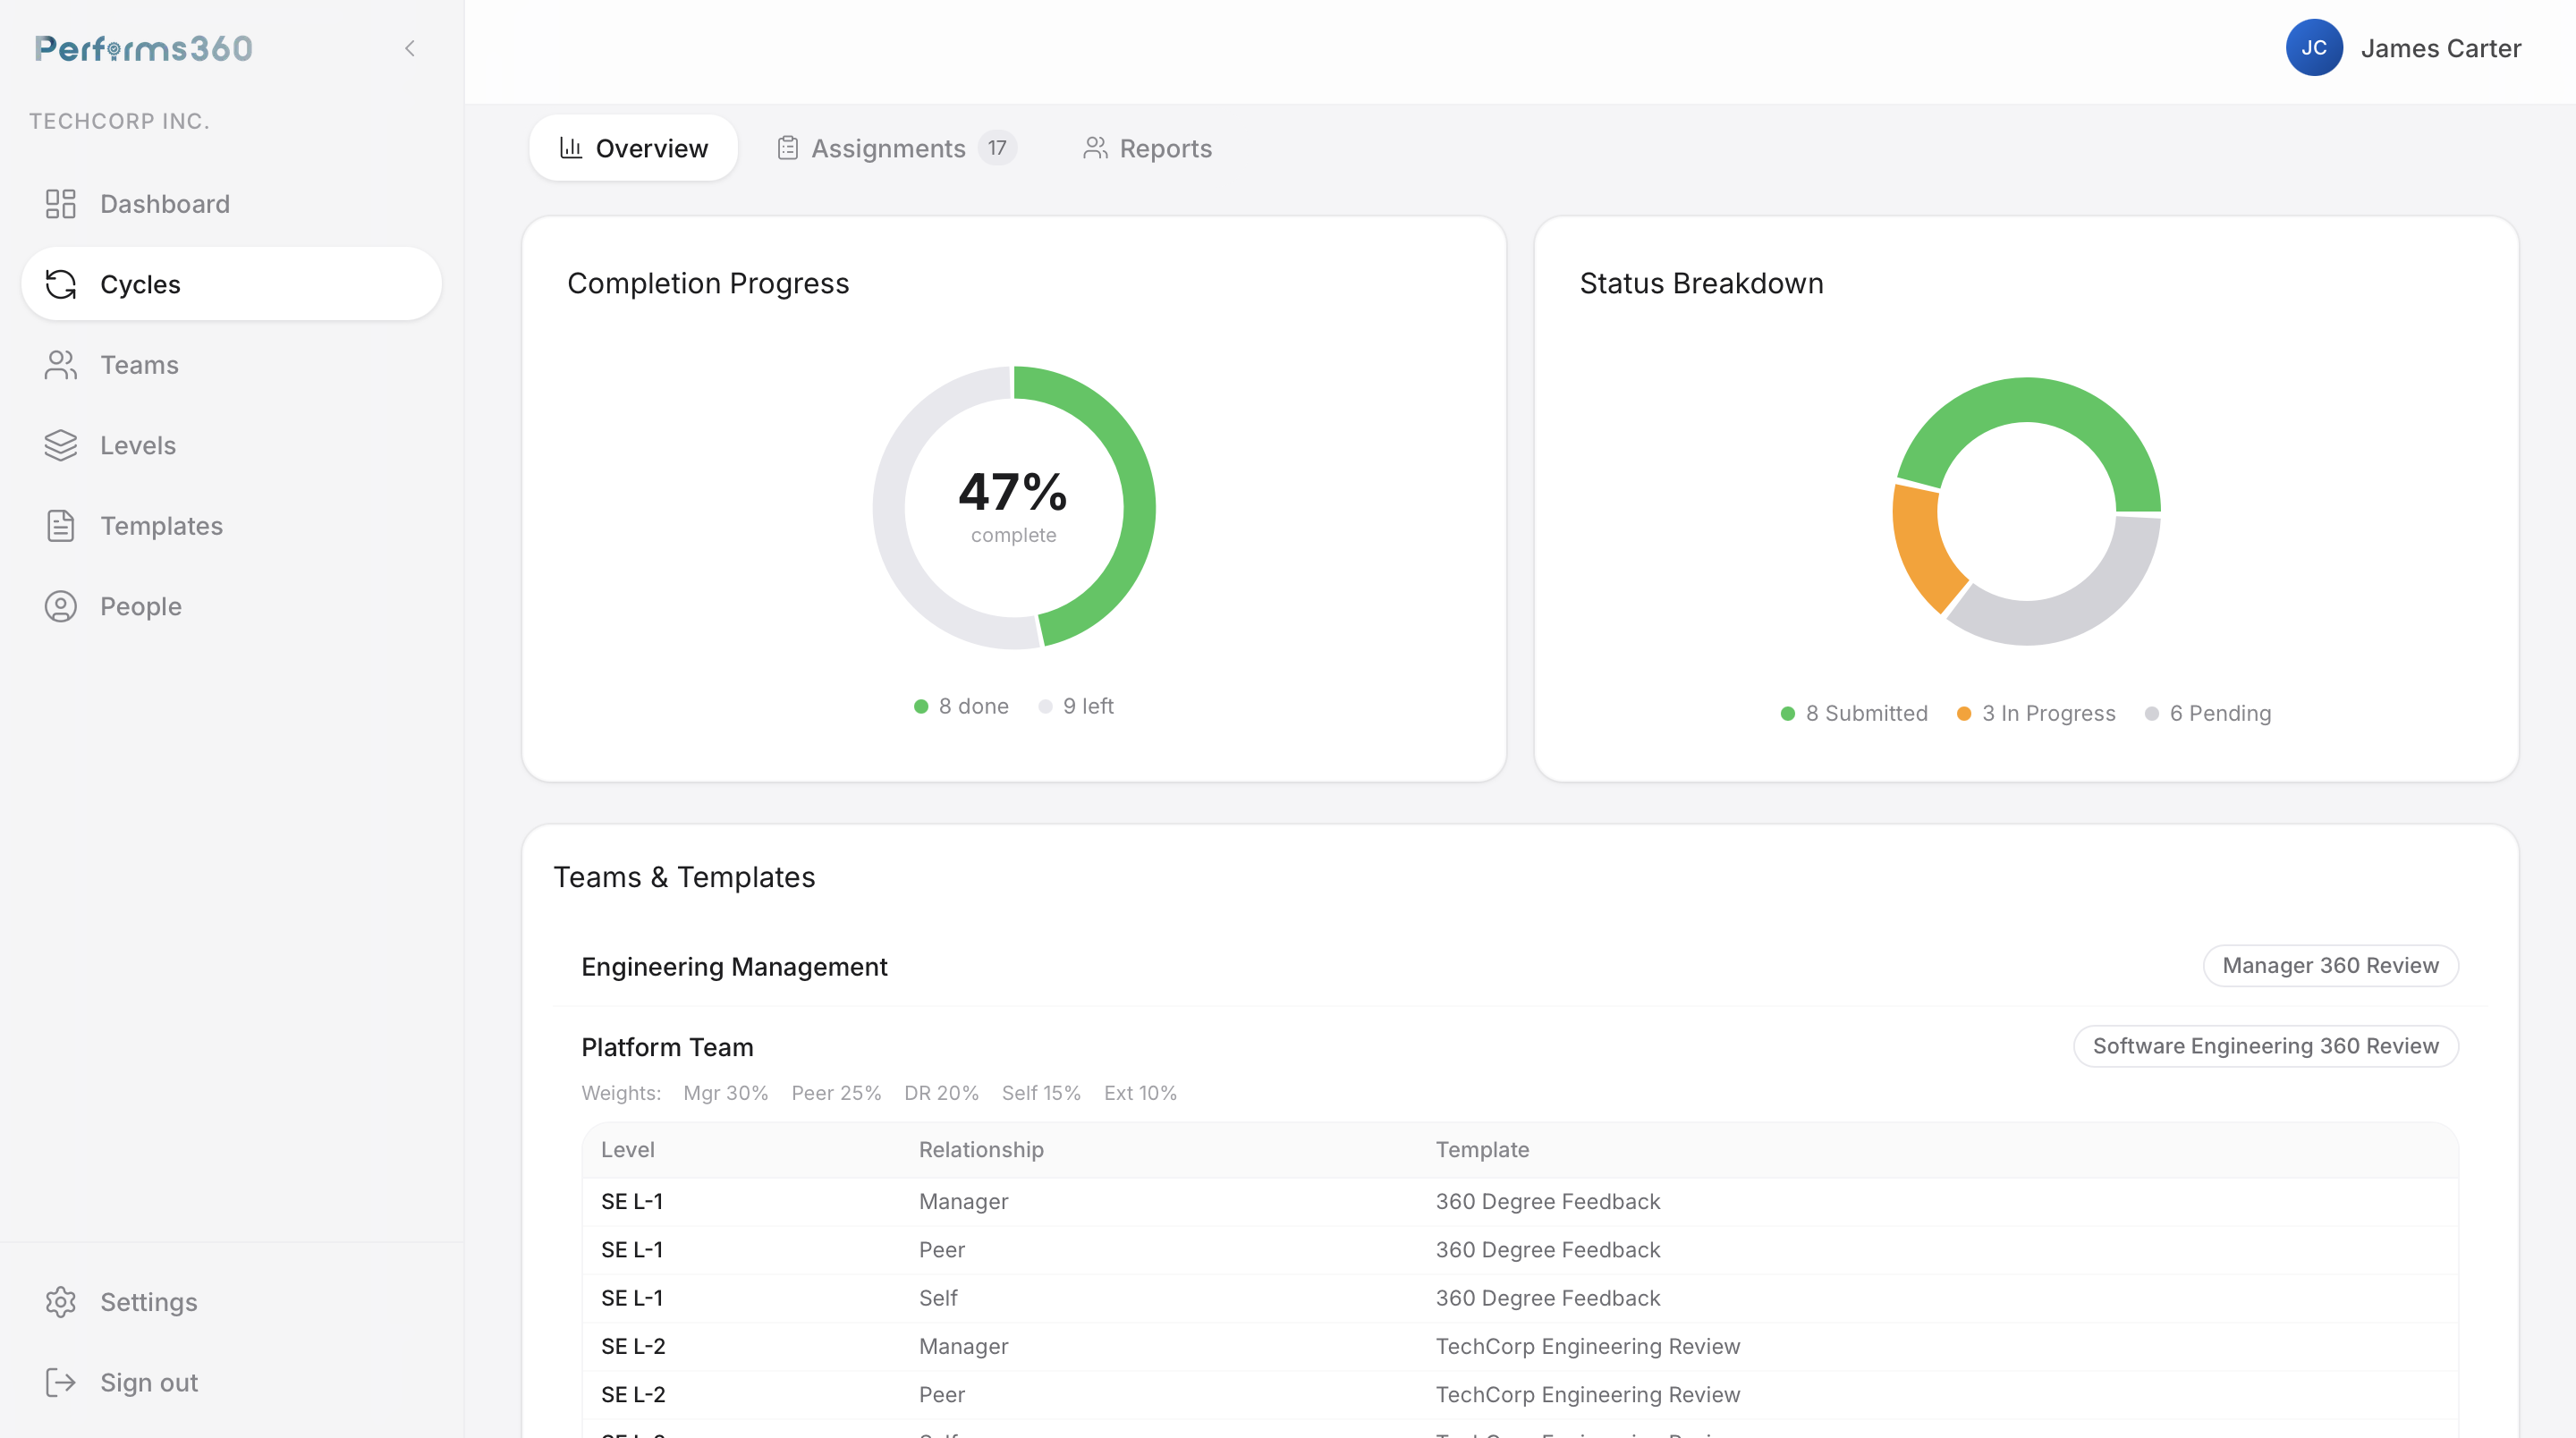Expand the Engineering Management team row
This screenshot has width=2576, height=1438.
click(x=734, y=966)
